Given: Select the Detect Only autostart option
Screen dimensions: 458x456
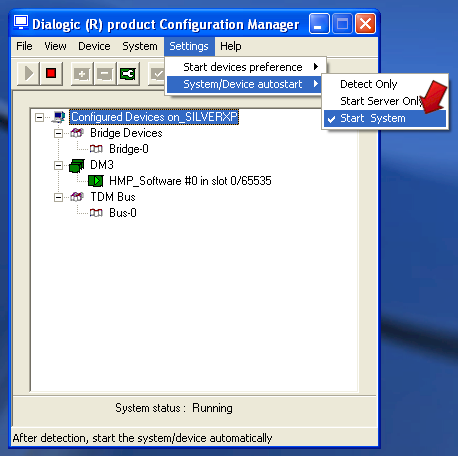Looking at the screenshot, I should (x=385, y=84).
